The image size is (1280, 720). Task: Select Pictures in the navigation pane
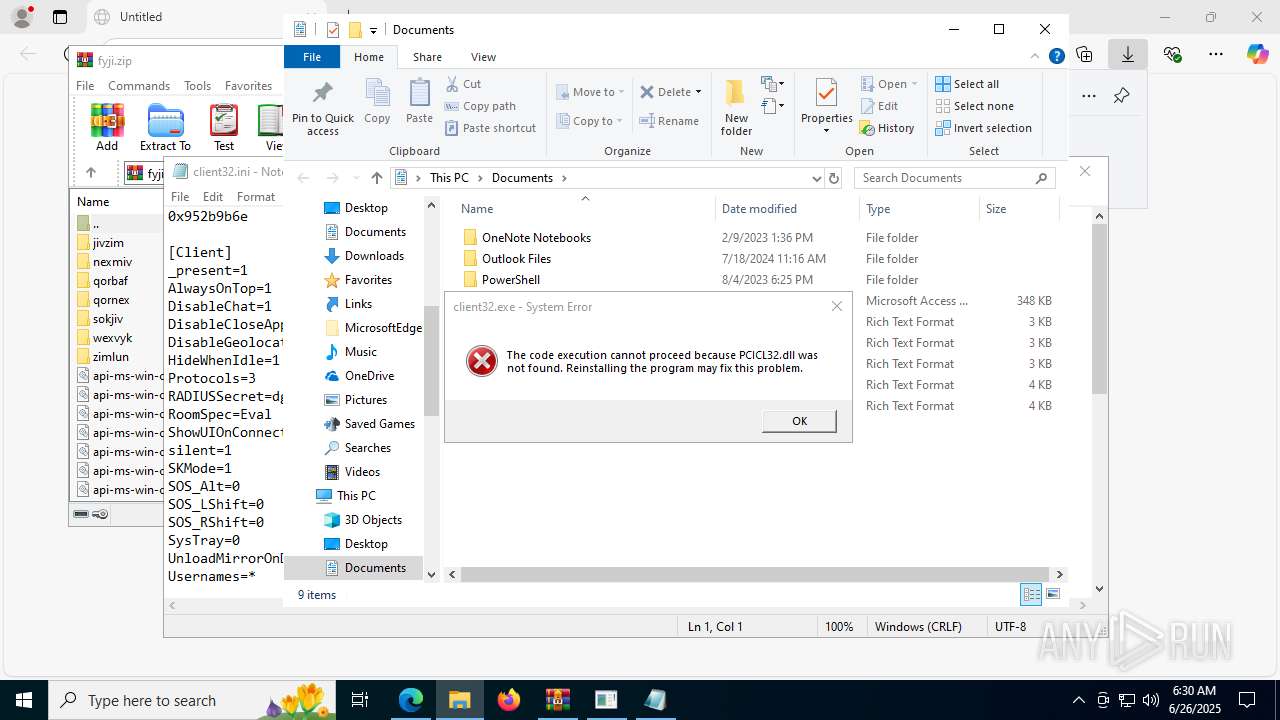(x=366, y=400)
